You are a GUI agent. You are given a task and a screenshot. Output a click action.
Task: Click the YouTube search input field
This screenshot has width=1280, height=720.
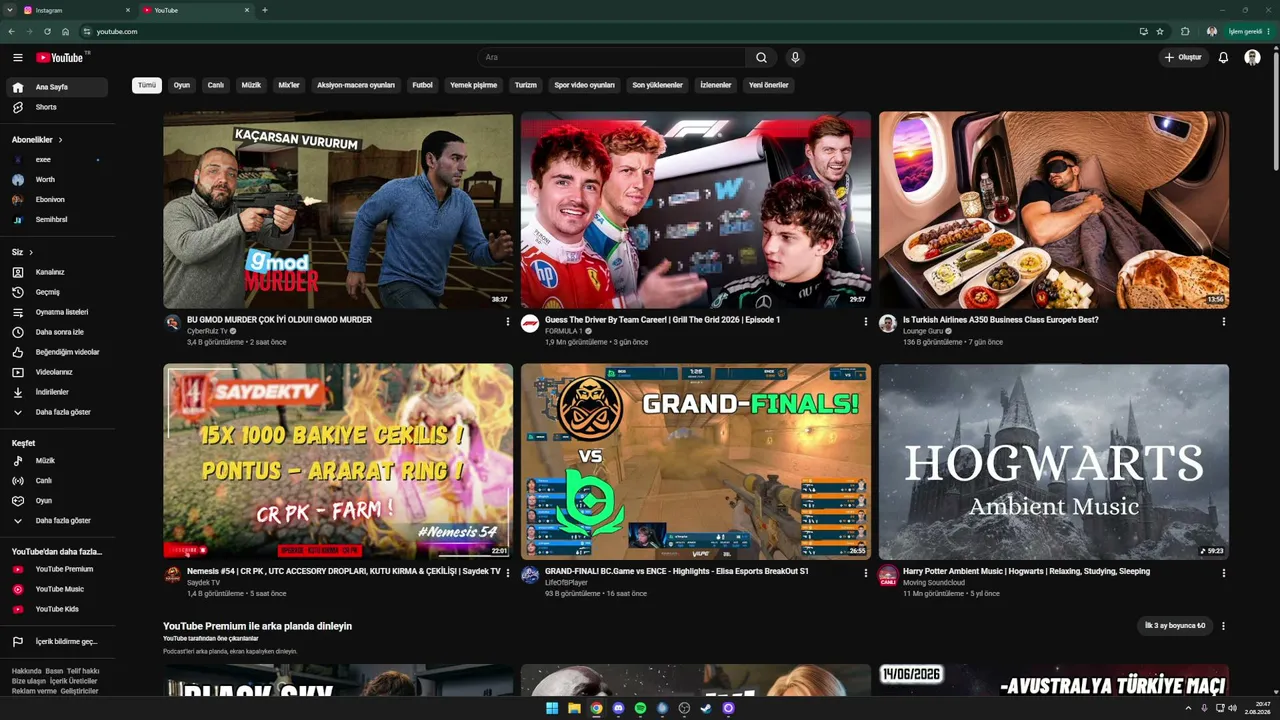[612, 58]
